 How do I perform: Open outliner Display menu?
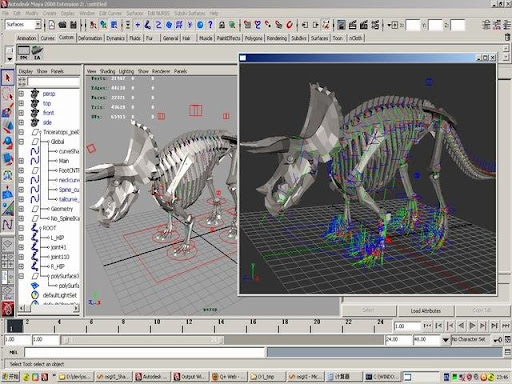click(26, 71)
